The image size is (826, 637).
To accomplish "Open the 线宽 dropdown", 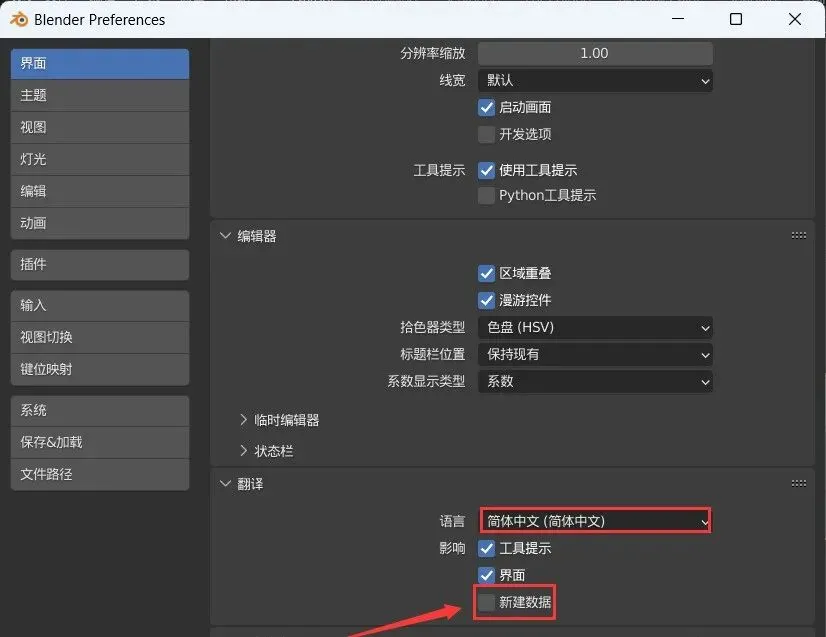I will tap(595, 81).
